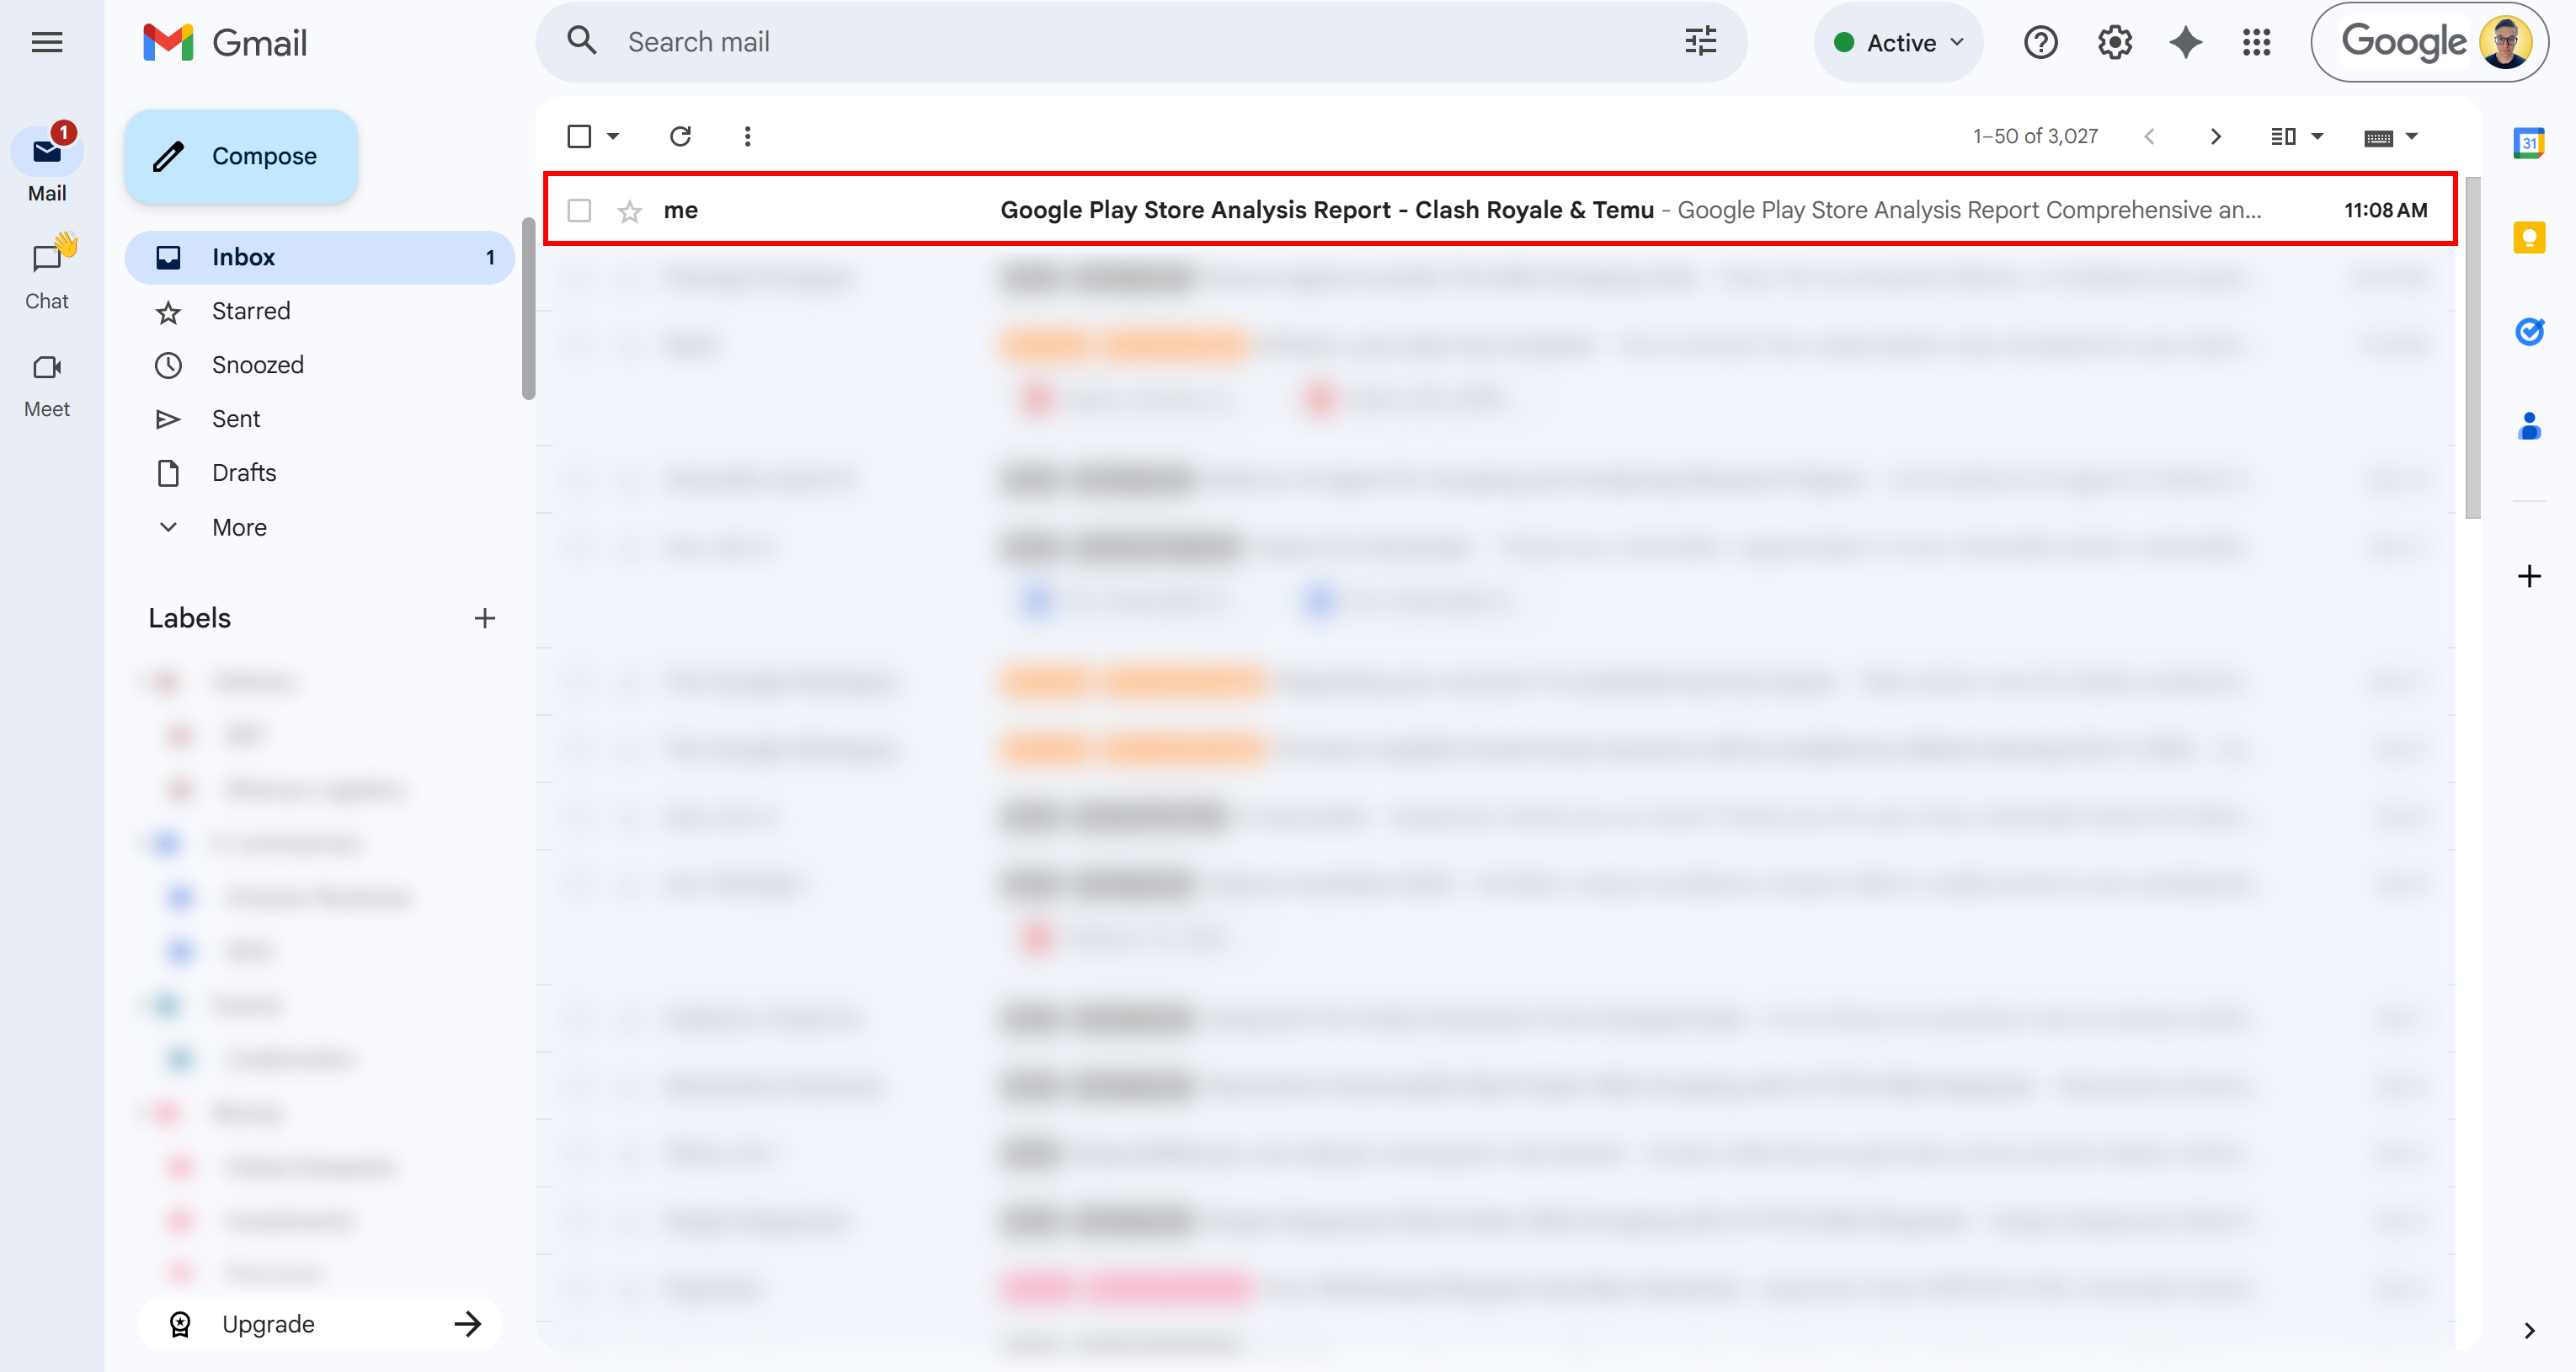Check the Google Play Store Analysis email

(x=580, y=210)
